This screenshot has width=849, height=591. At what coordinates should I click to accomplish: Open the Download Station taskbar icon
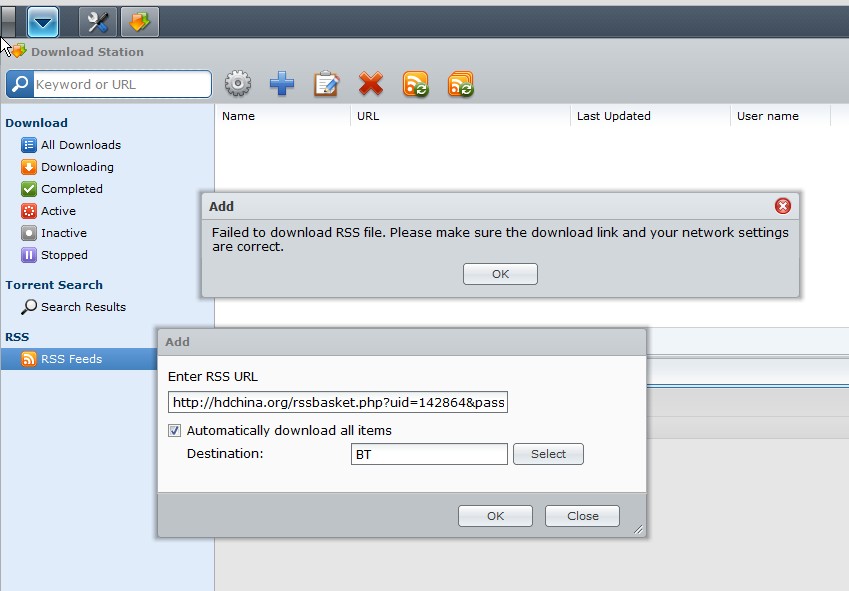click(139, 21)
